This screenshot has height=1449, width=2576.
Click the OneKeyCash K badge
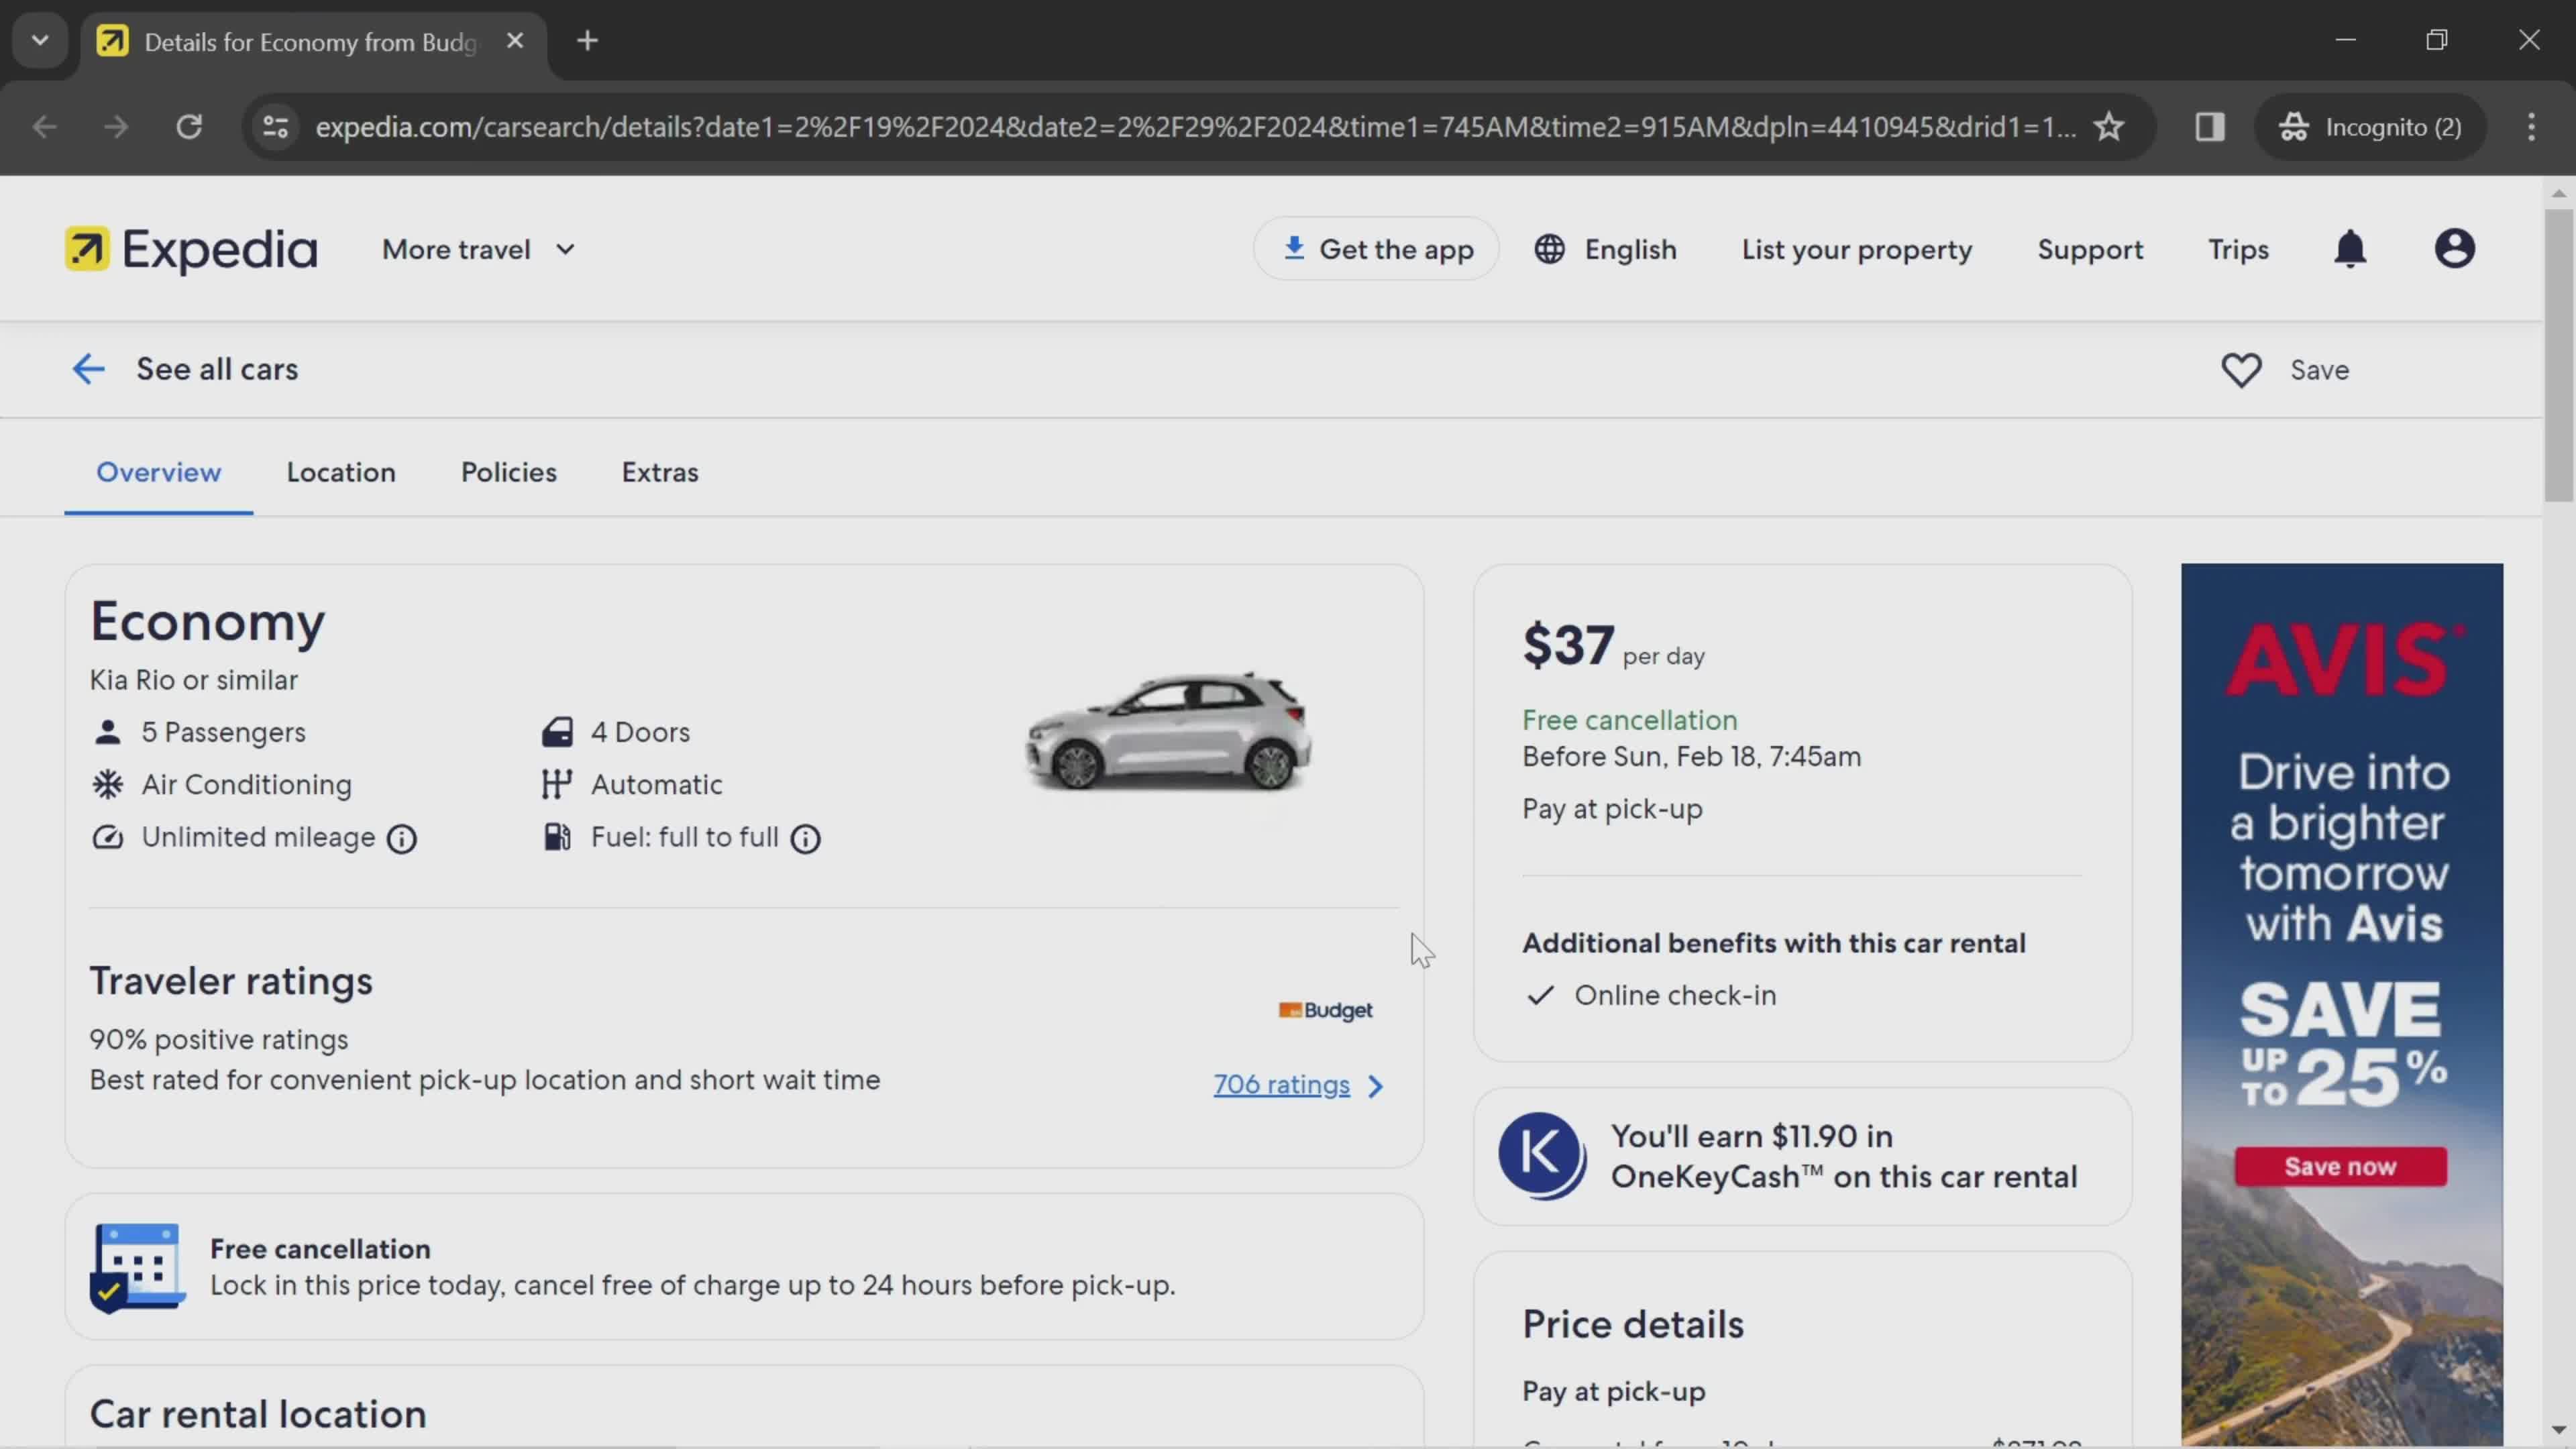coord(1541,1156)
